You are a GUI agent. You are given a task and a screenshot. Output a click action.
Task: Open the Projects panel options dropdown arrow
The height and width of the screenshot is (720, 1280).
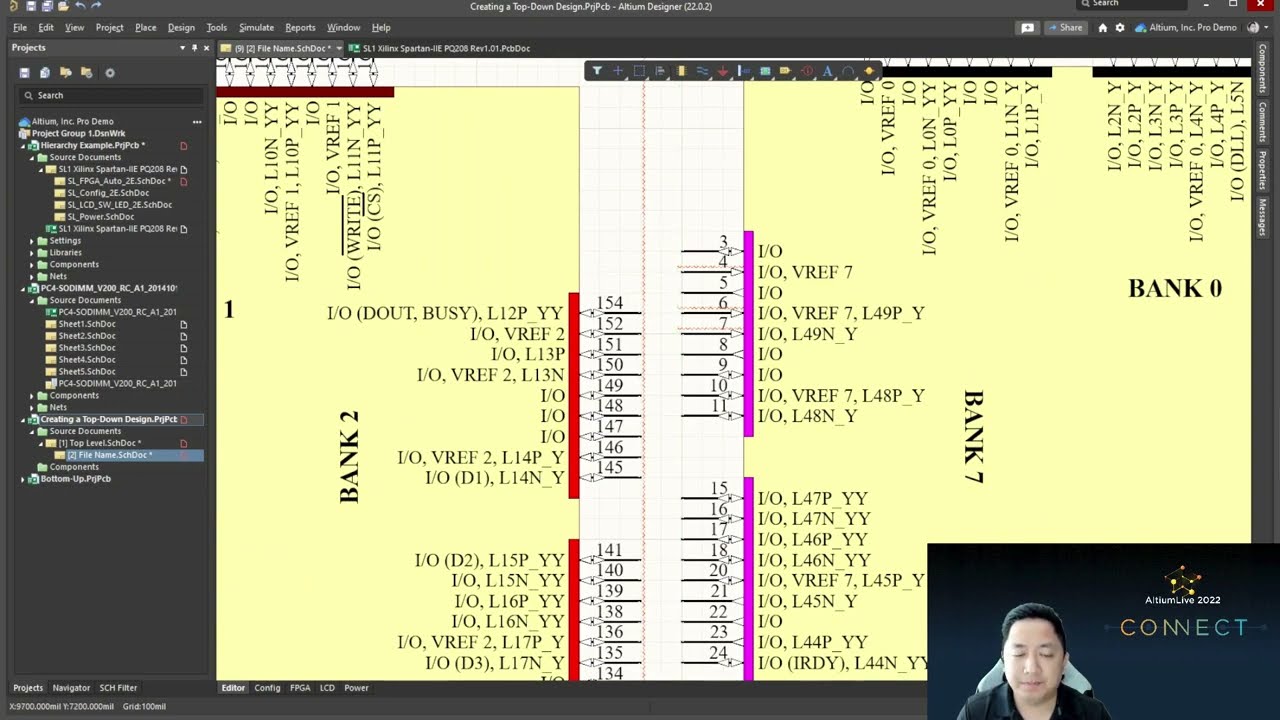click(x=182, y=48)
